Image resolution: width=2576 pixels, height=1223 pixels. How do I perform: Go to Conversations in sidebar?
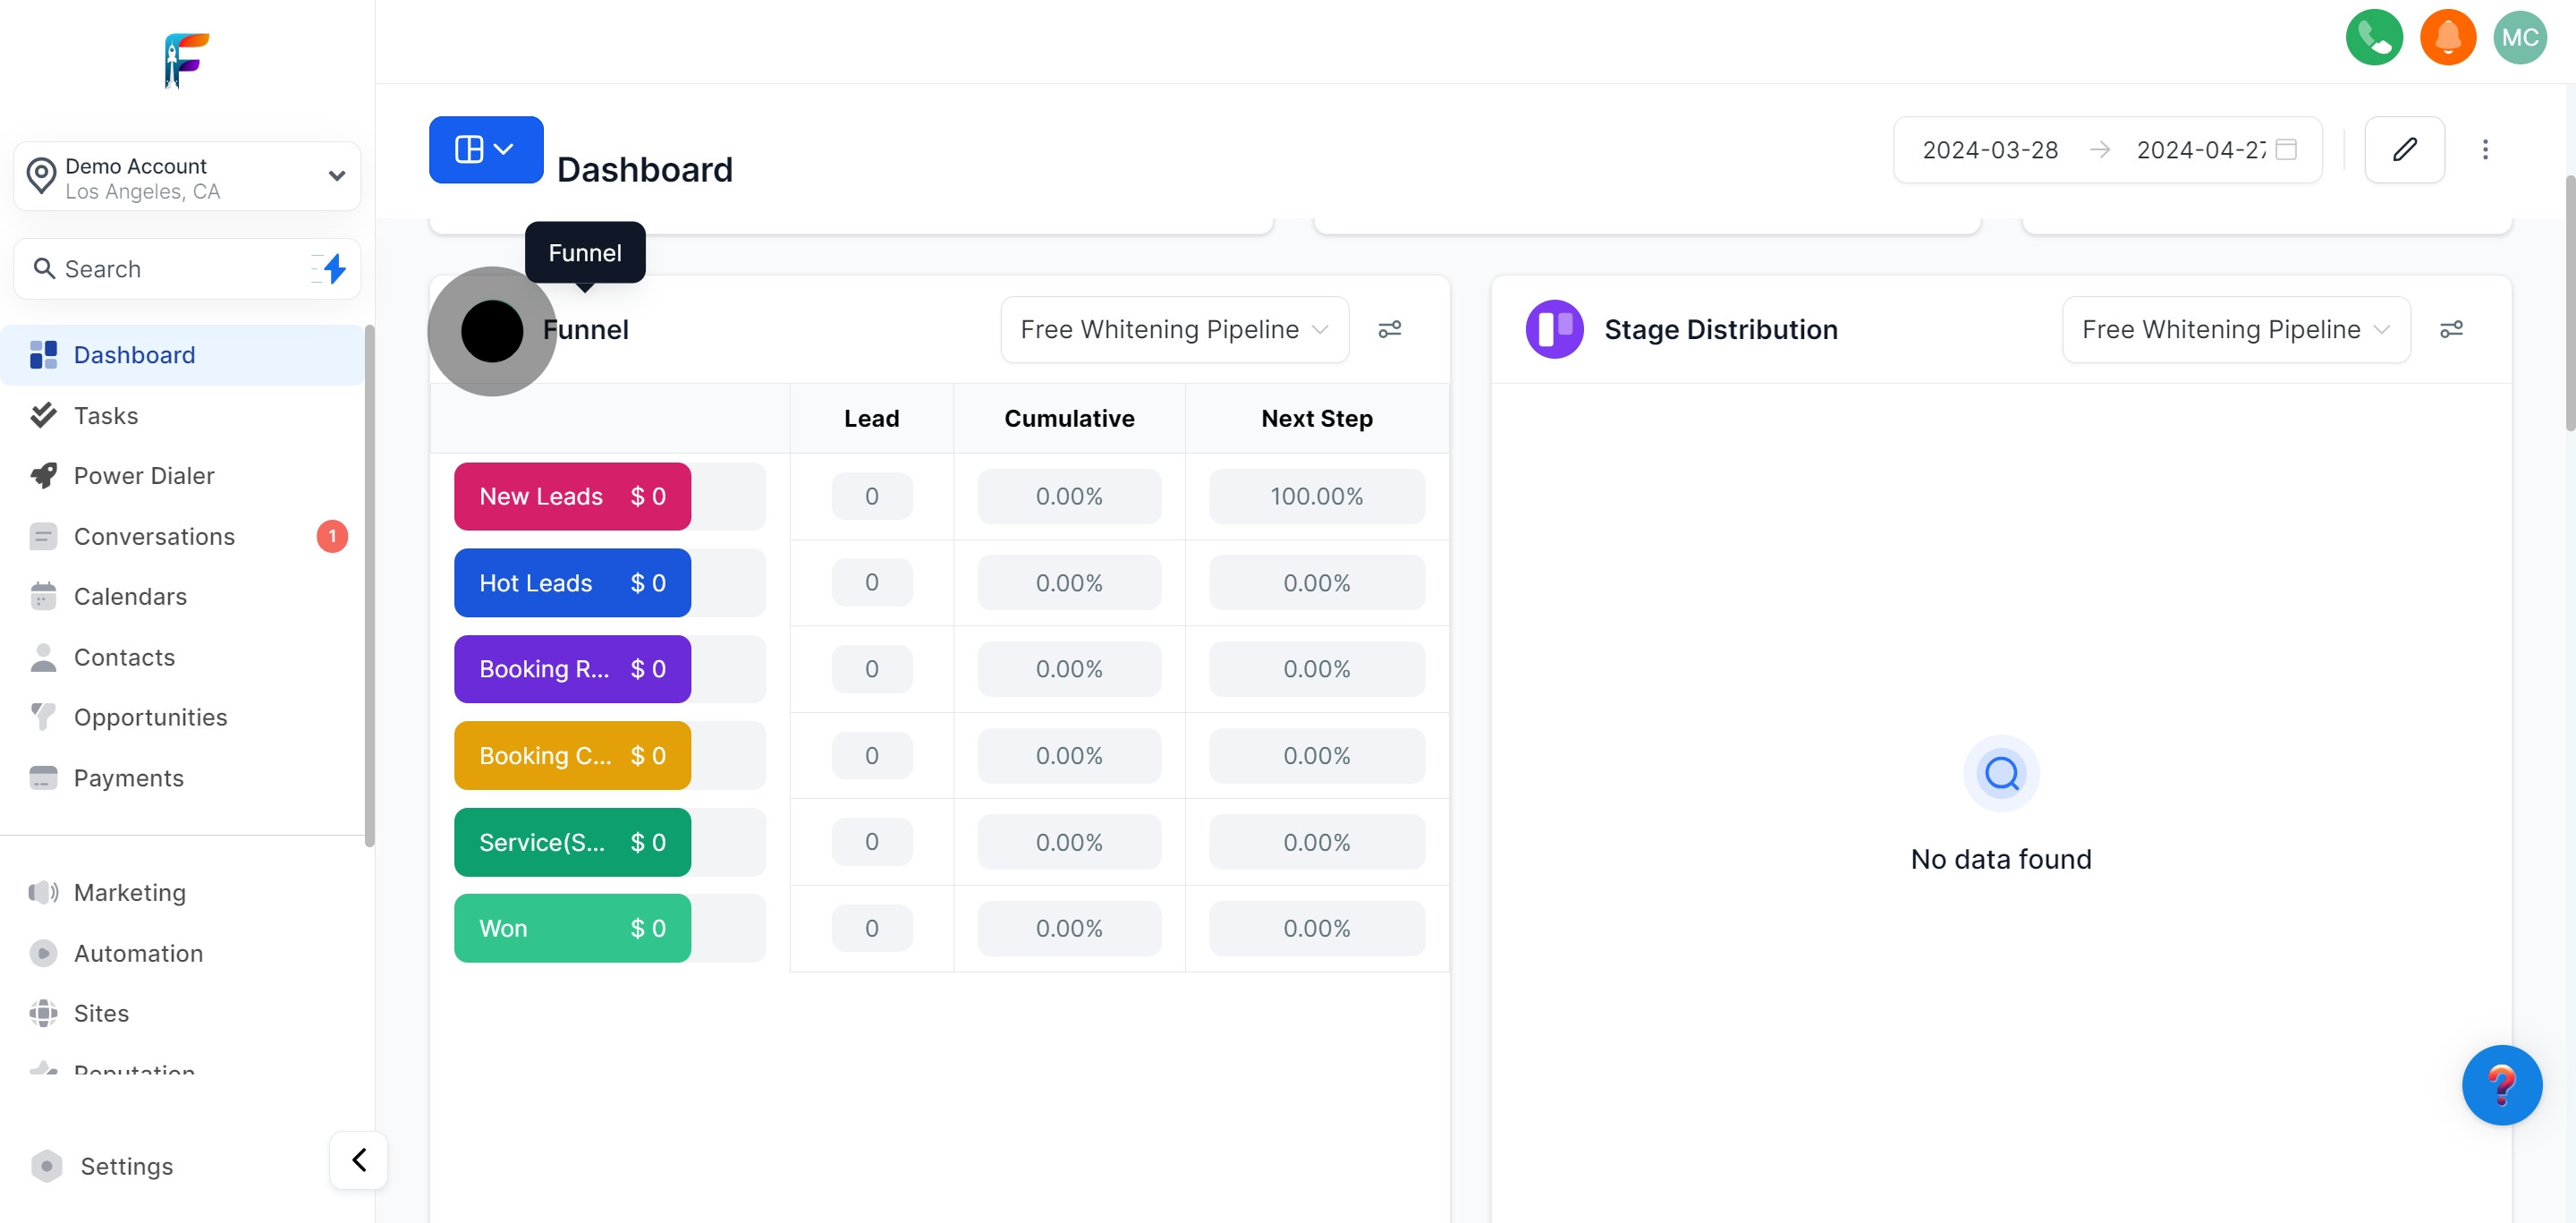pos(154,537)
